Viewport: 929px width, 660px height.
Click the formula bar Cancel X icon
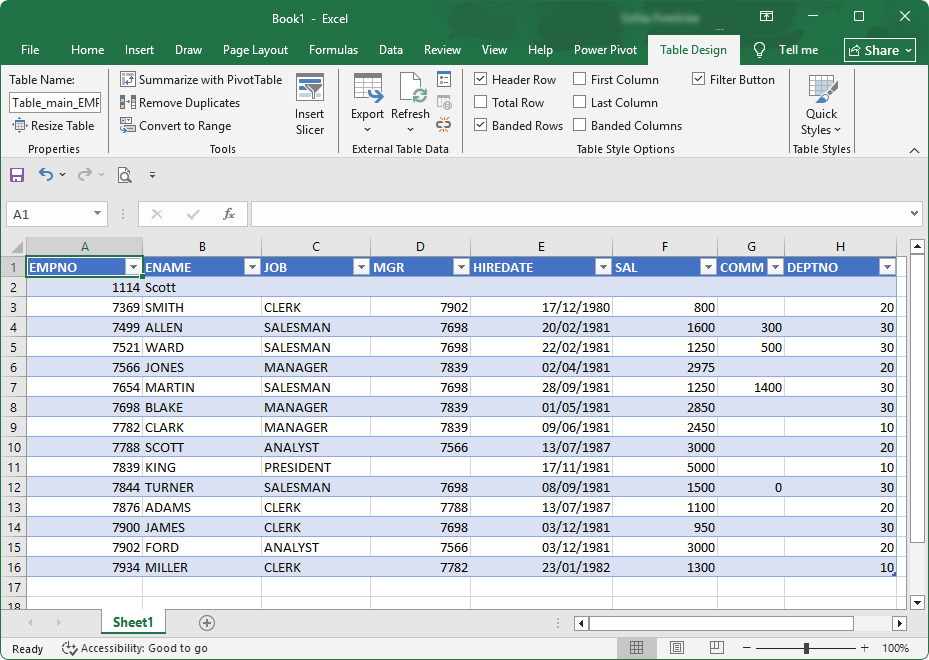[x=157, y=214]
